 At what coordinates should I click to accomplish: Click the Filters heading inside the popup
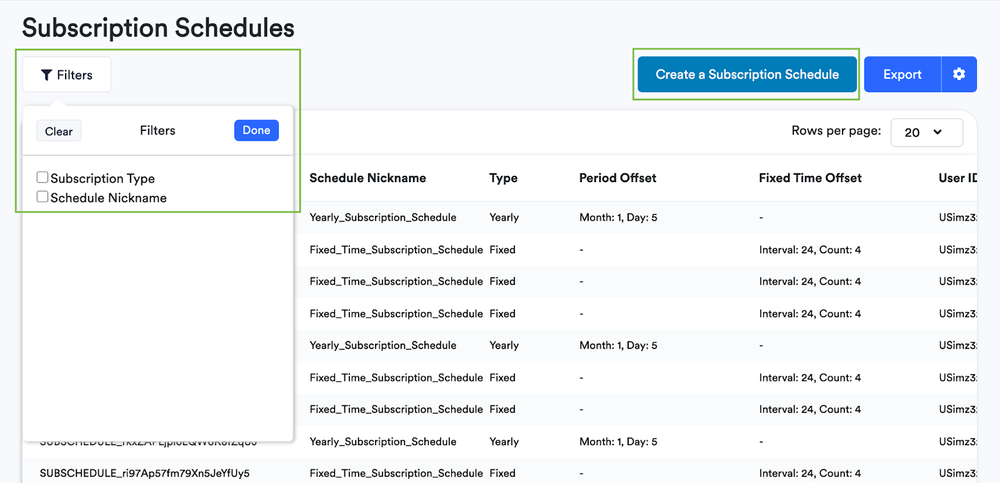tap(158, 130)
